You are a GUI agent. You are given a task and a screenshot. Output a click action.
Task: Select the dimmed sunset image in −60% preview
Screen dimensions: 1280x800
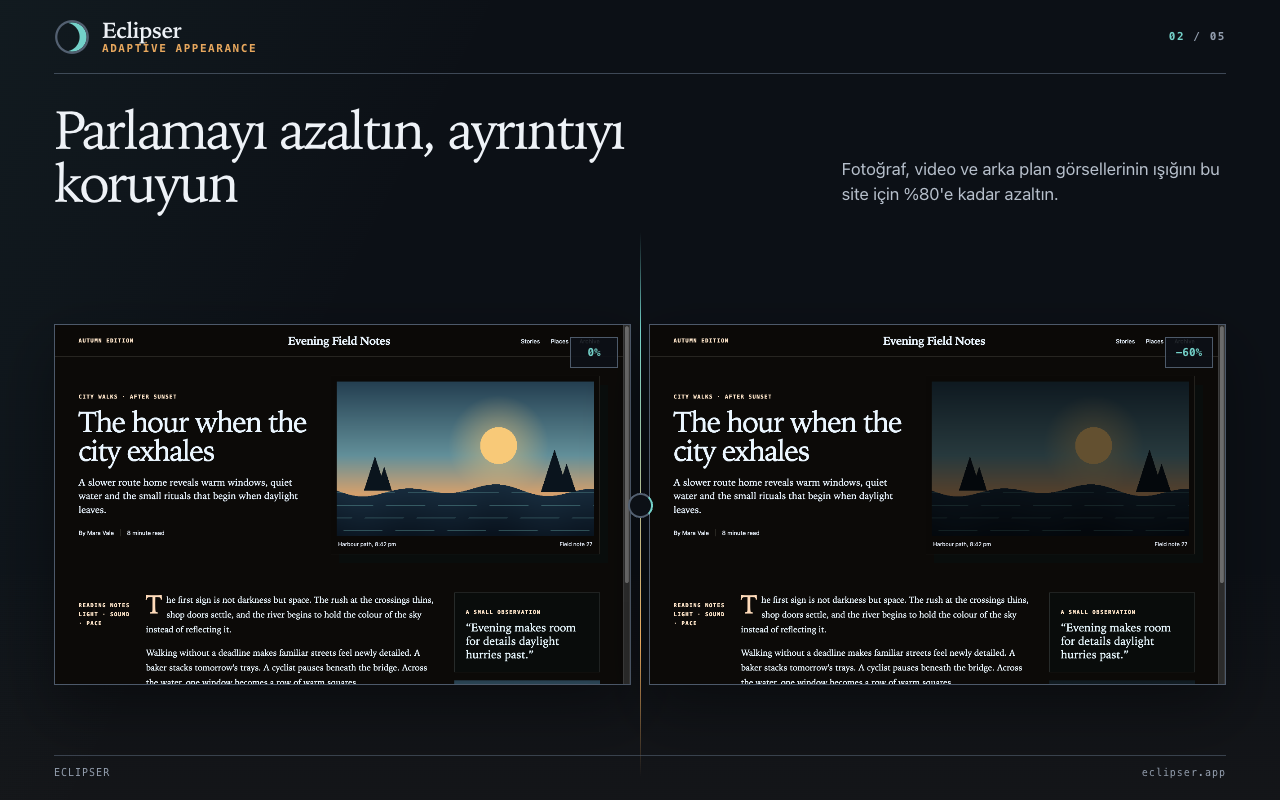1060,458
